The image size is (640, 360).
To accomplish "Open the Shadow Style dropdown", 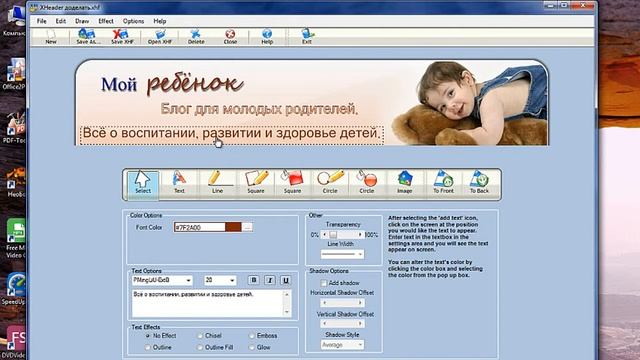I will pos(360,345).
